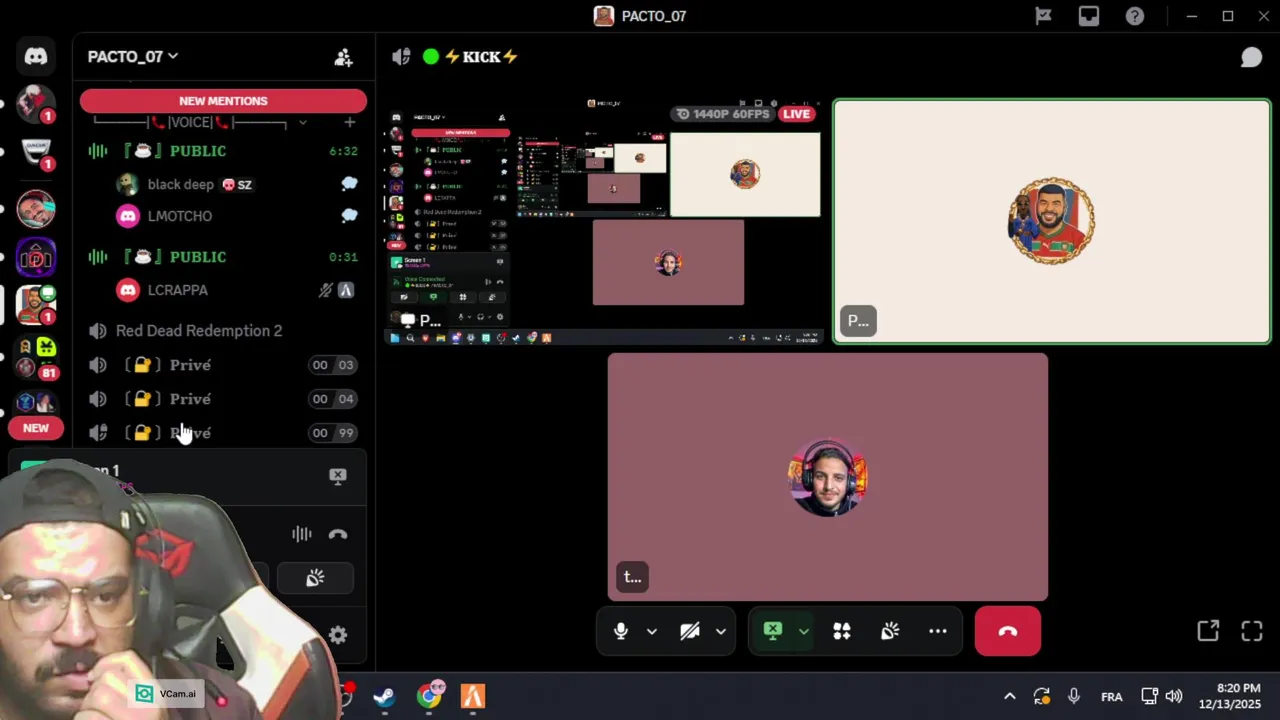Enter fullscreen call view
The height and width of the screenshot is (720, 1280).
(x=1252, y=631)
